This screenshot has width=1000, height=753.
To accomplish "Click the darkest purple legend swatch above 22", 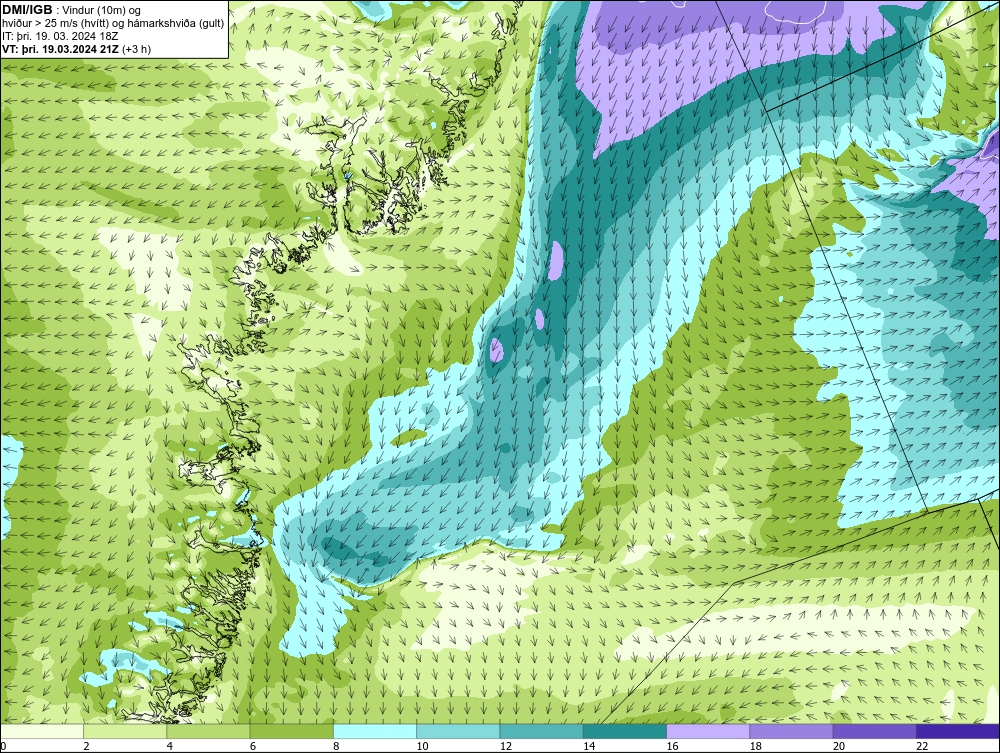I will [958, 731].
